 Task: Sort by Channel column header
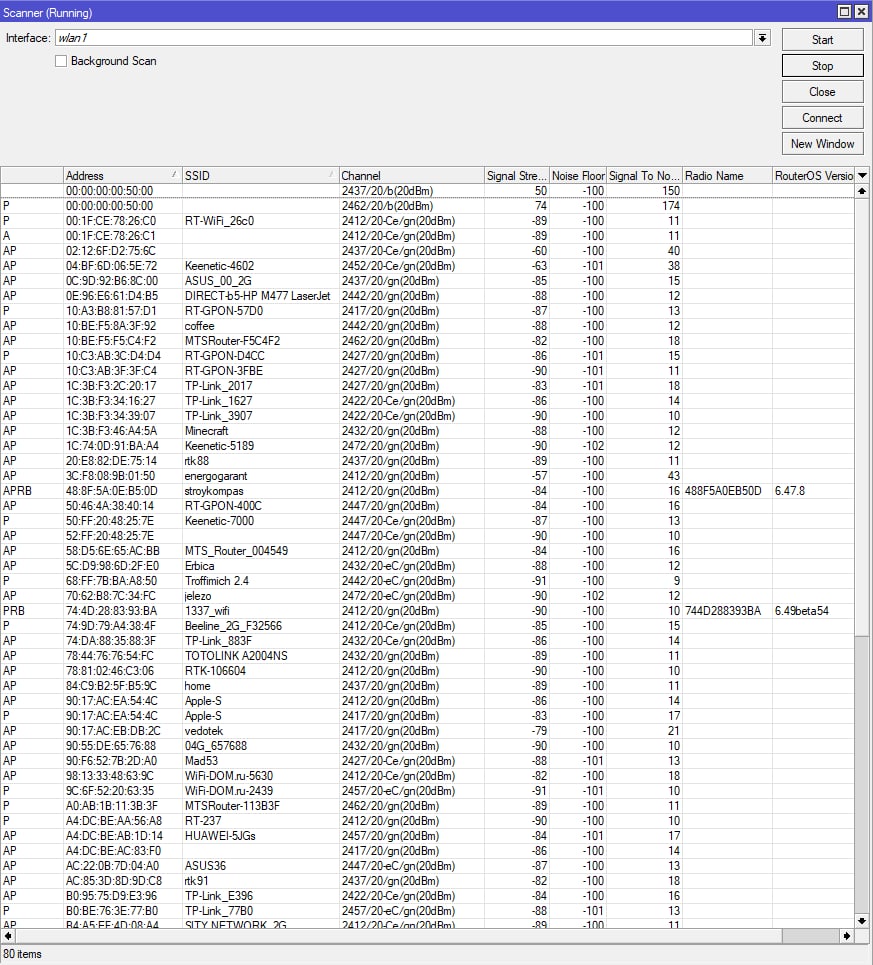tap(411, 175)
